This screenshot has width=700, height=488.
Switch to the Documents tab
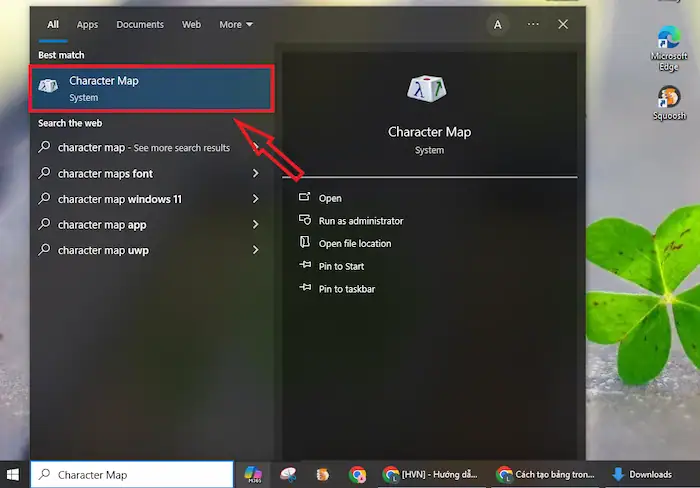pos(140,24)
